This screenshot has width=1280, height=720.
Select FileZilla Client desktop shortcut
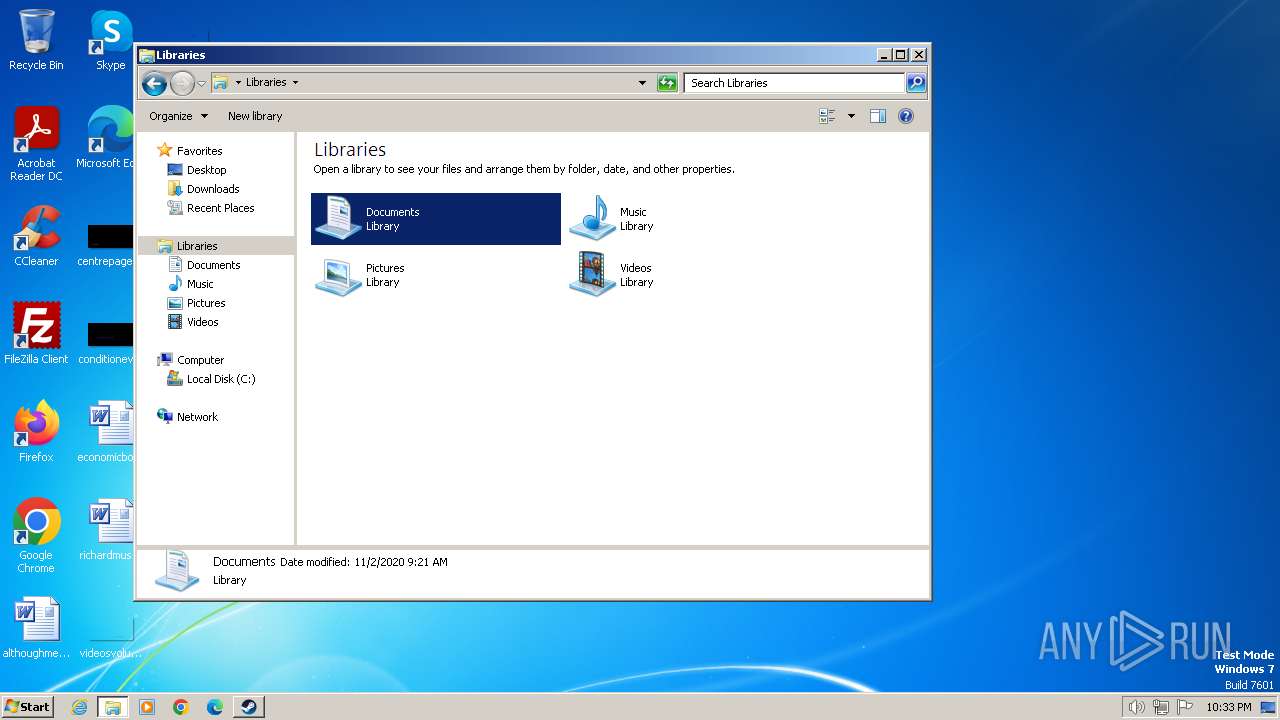click(x=36, y=334)
